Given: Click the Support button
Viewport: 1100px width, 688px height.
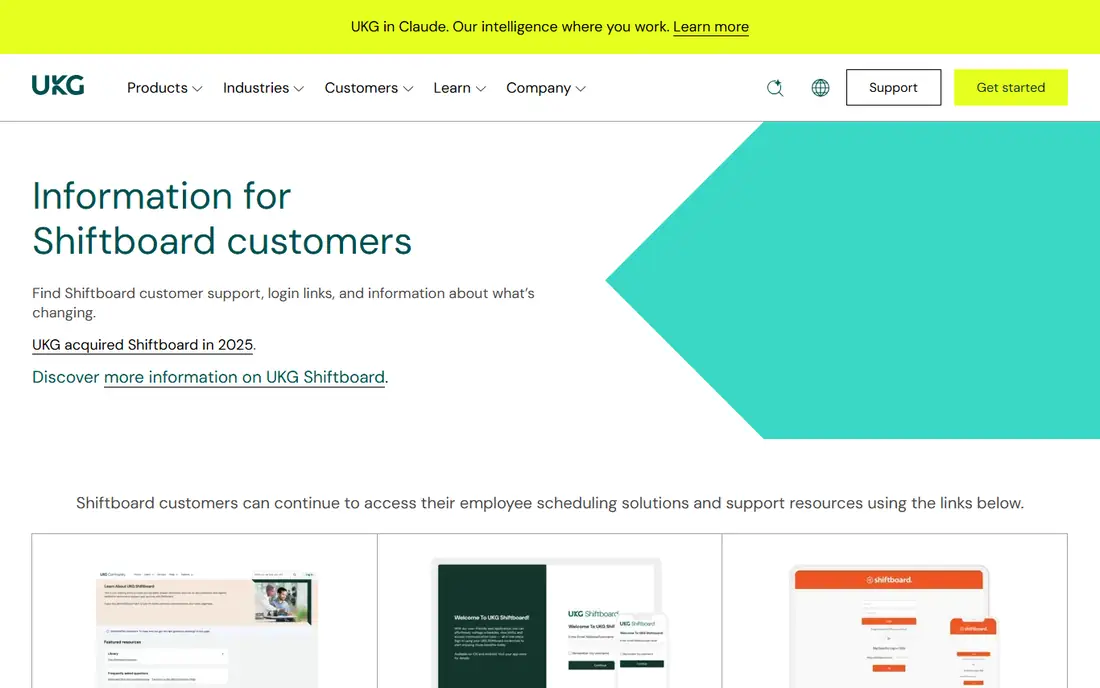Looking at the screenshot, I should click(x=893, y=88).
